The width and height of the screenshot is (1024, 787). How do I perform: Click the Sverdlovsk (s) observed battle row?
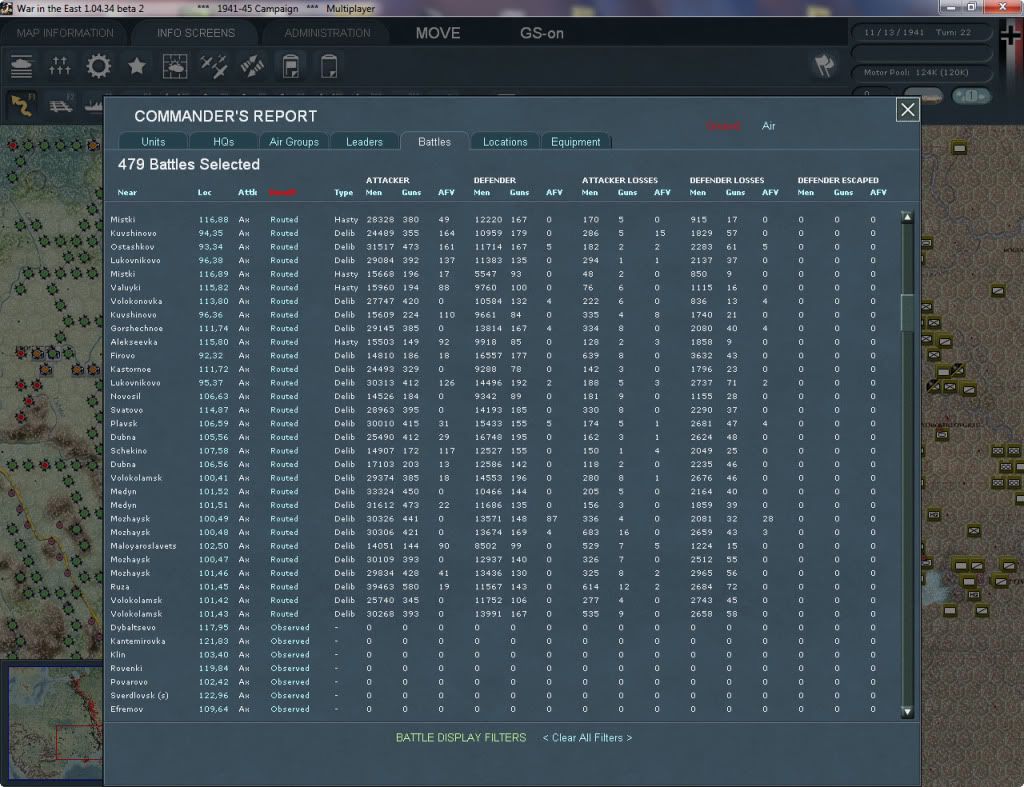click(x=496, y=696)
